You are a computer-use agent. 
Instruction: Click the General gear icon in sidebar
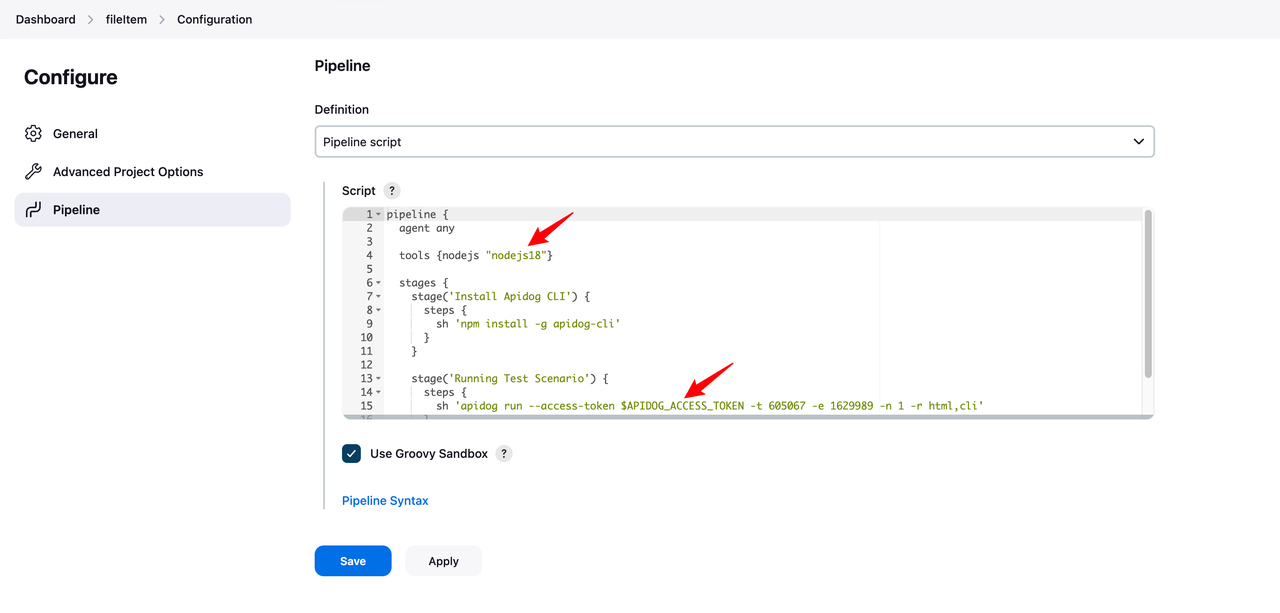point(33,134)
